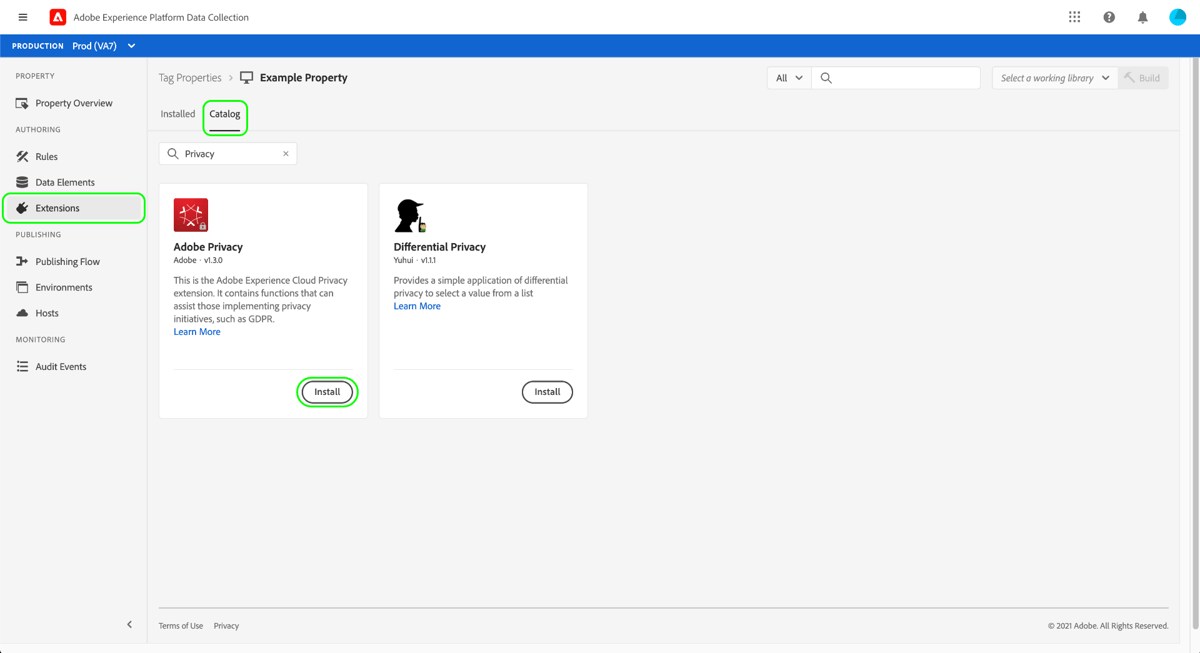The width and height of the screenshot is (1200, 653).
Task: Open Learn More for Differential Privacy
Action: pyautogui.click(x=417, y=305)
